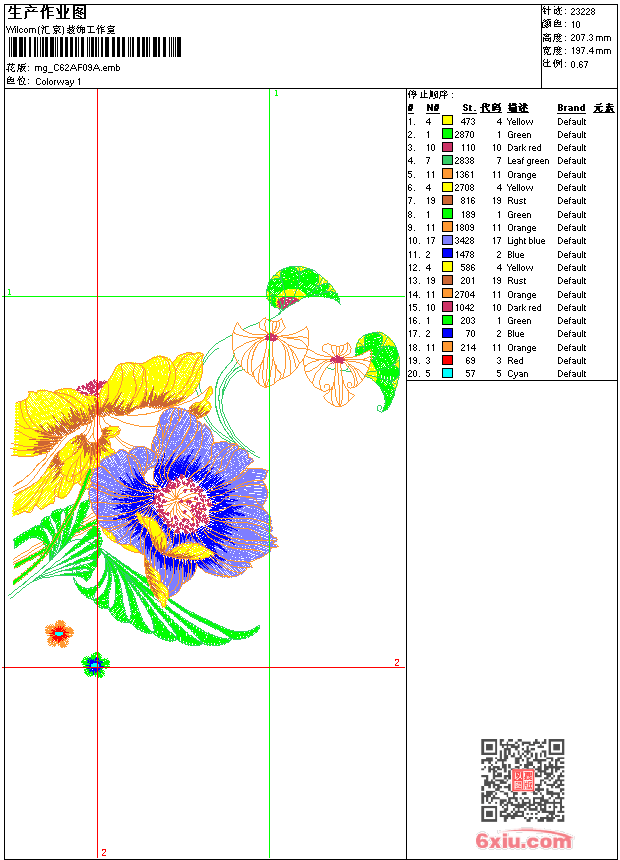Click the color count value 10
This screenshot has height=860, width=620.
click(x=576, y=25)
